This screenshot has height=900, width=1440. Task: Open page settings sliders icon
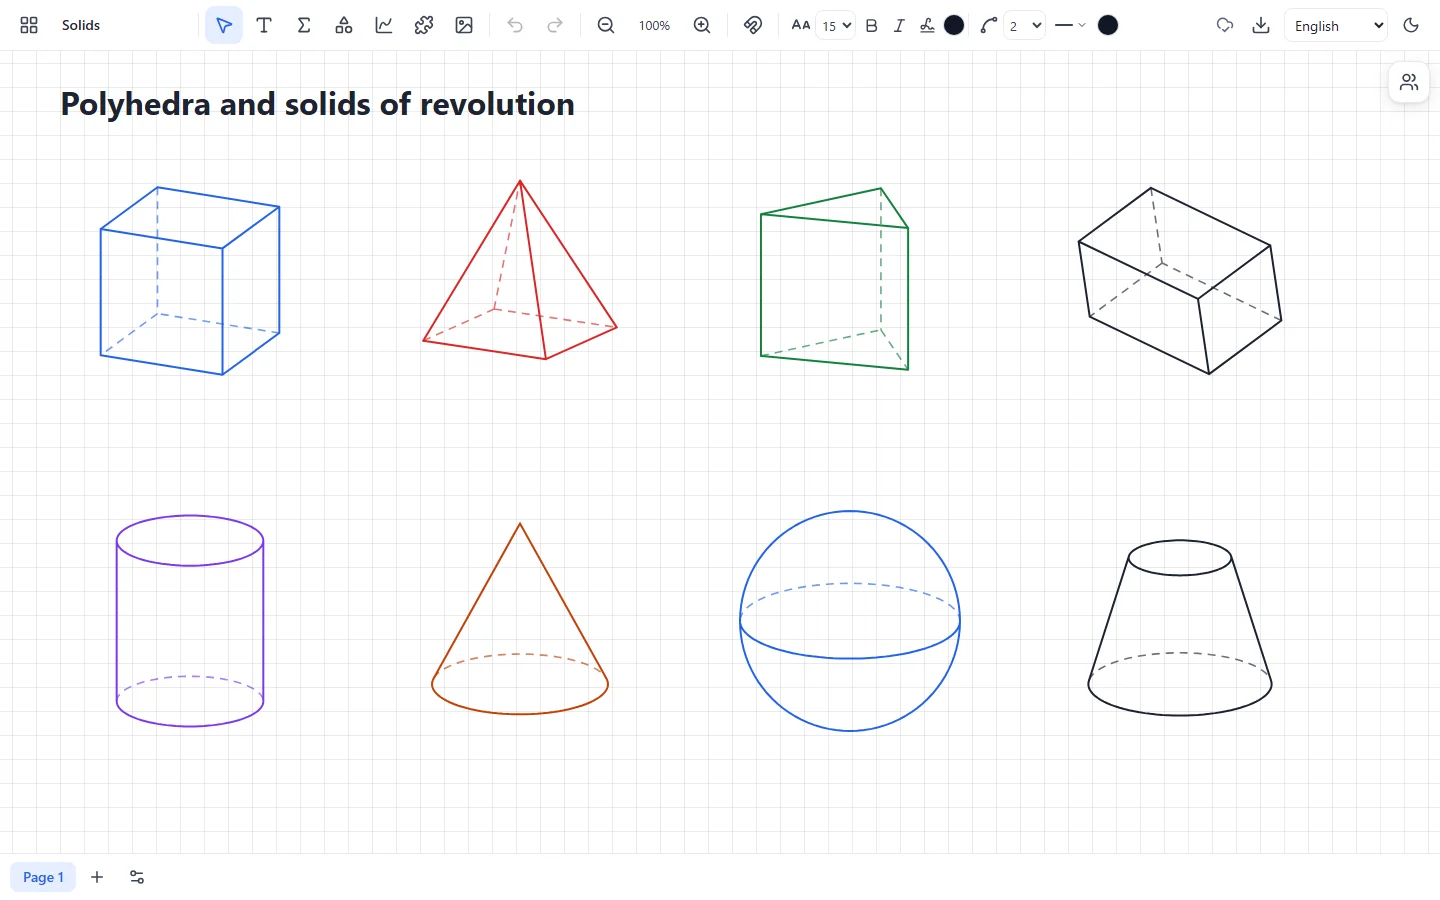[137, 877]
